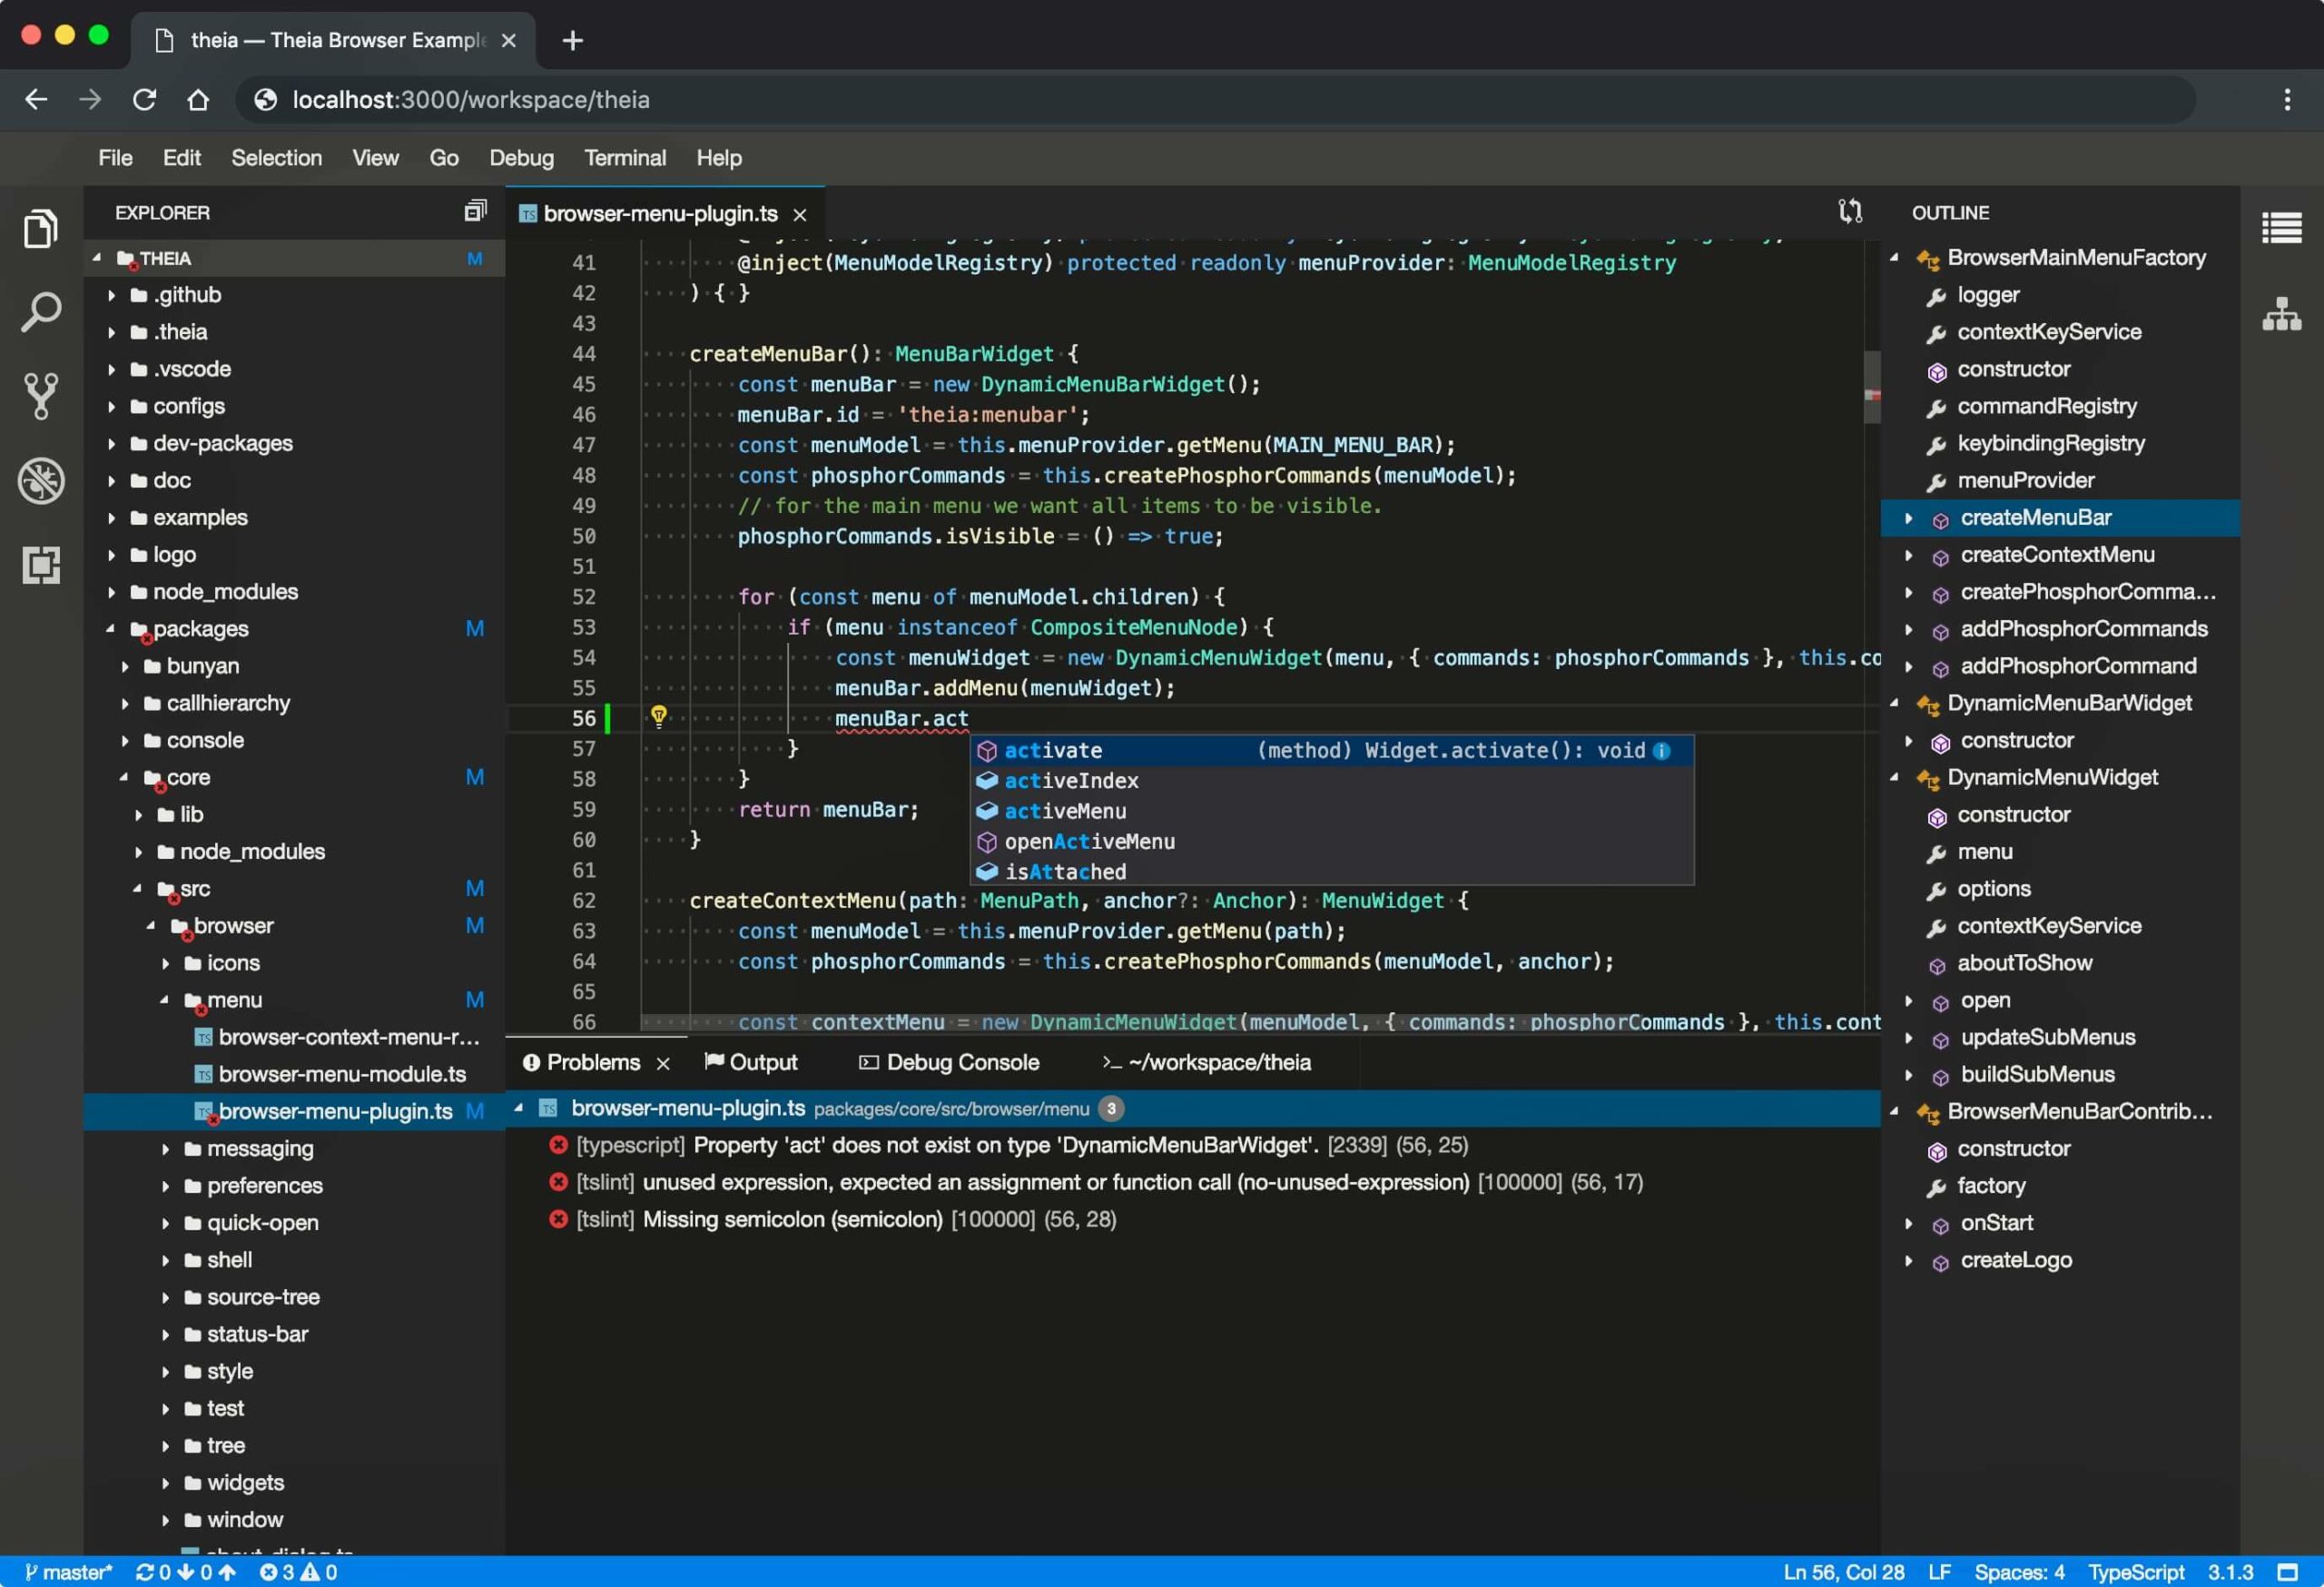Open the Terminal menu item

coord(625,157)
